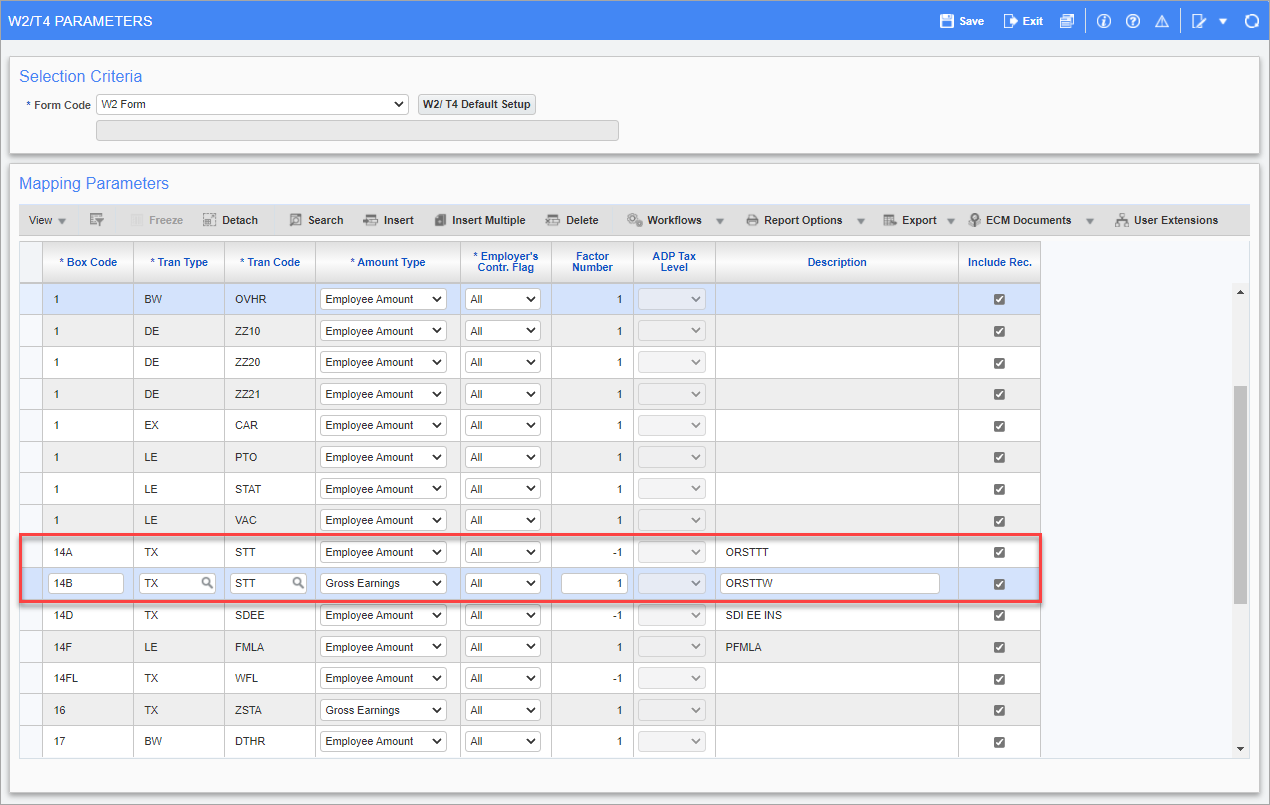The image size is (1270, 805).
Task: Open the Form Code dropdown
Action: [399, 104]
